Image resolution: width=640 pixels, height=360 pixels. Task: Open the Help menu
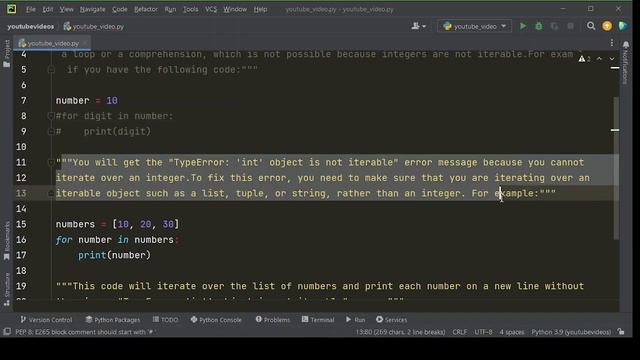pos(260,9)
